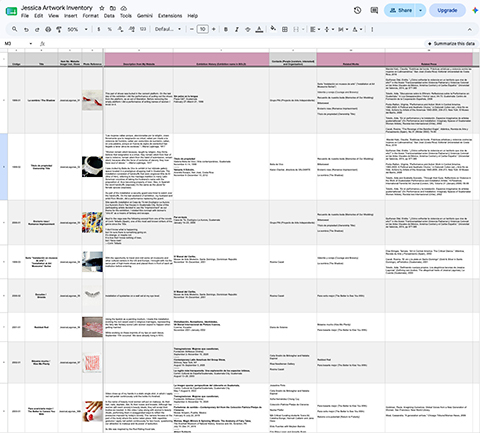480x433 pixels.
Task: Star the Jessica Artwork Inventory document
Action: pyautogui.click(x=102, y=8)
